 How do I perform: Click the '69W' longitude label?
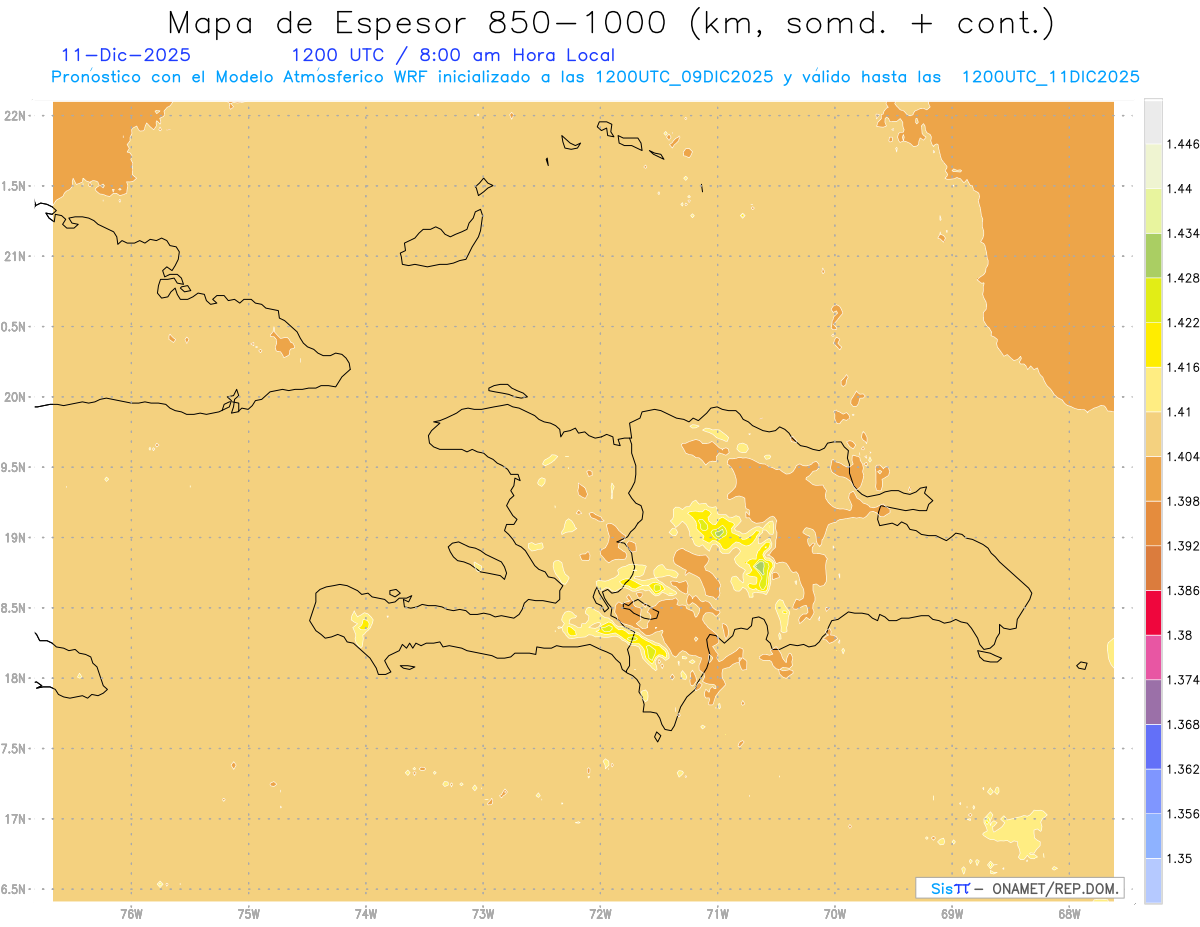tap(952, 913)
